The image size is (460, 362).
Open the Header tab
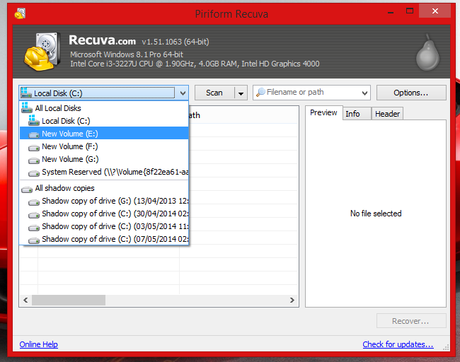(x=387, y=114)
